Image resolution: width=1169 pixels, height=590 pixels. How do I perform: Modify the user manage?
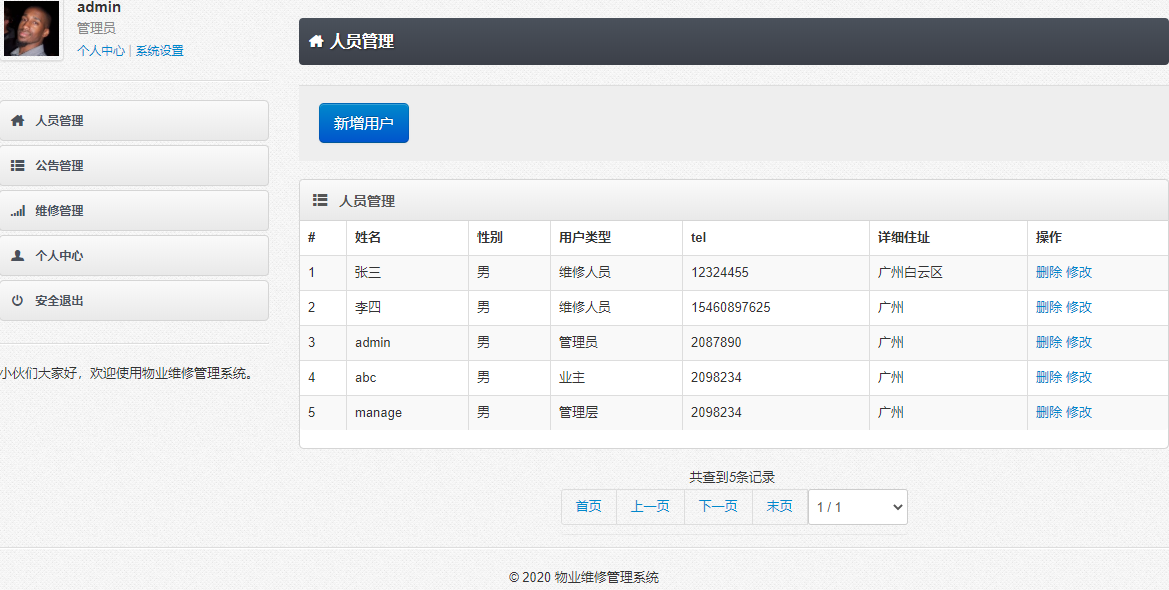(x=1079, y=412)
